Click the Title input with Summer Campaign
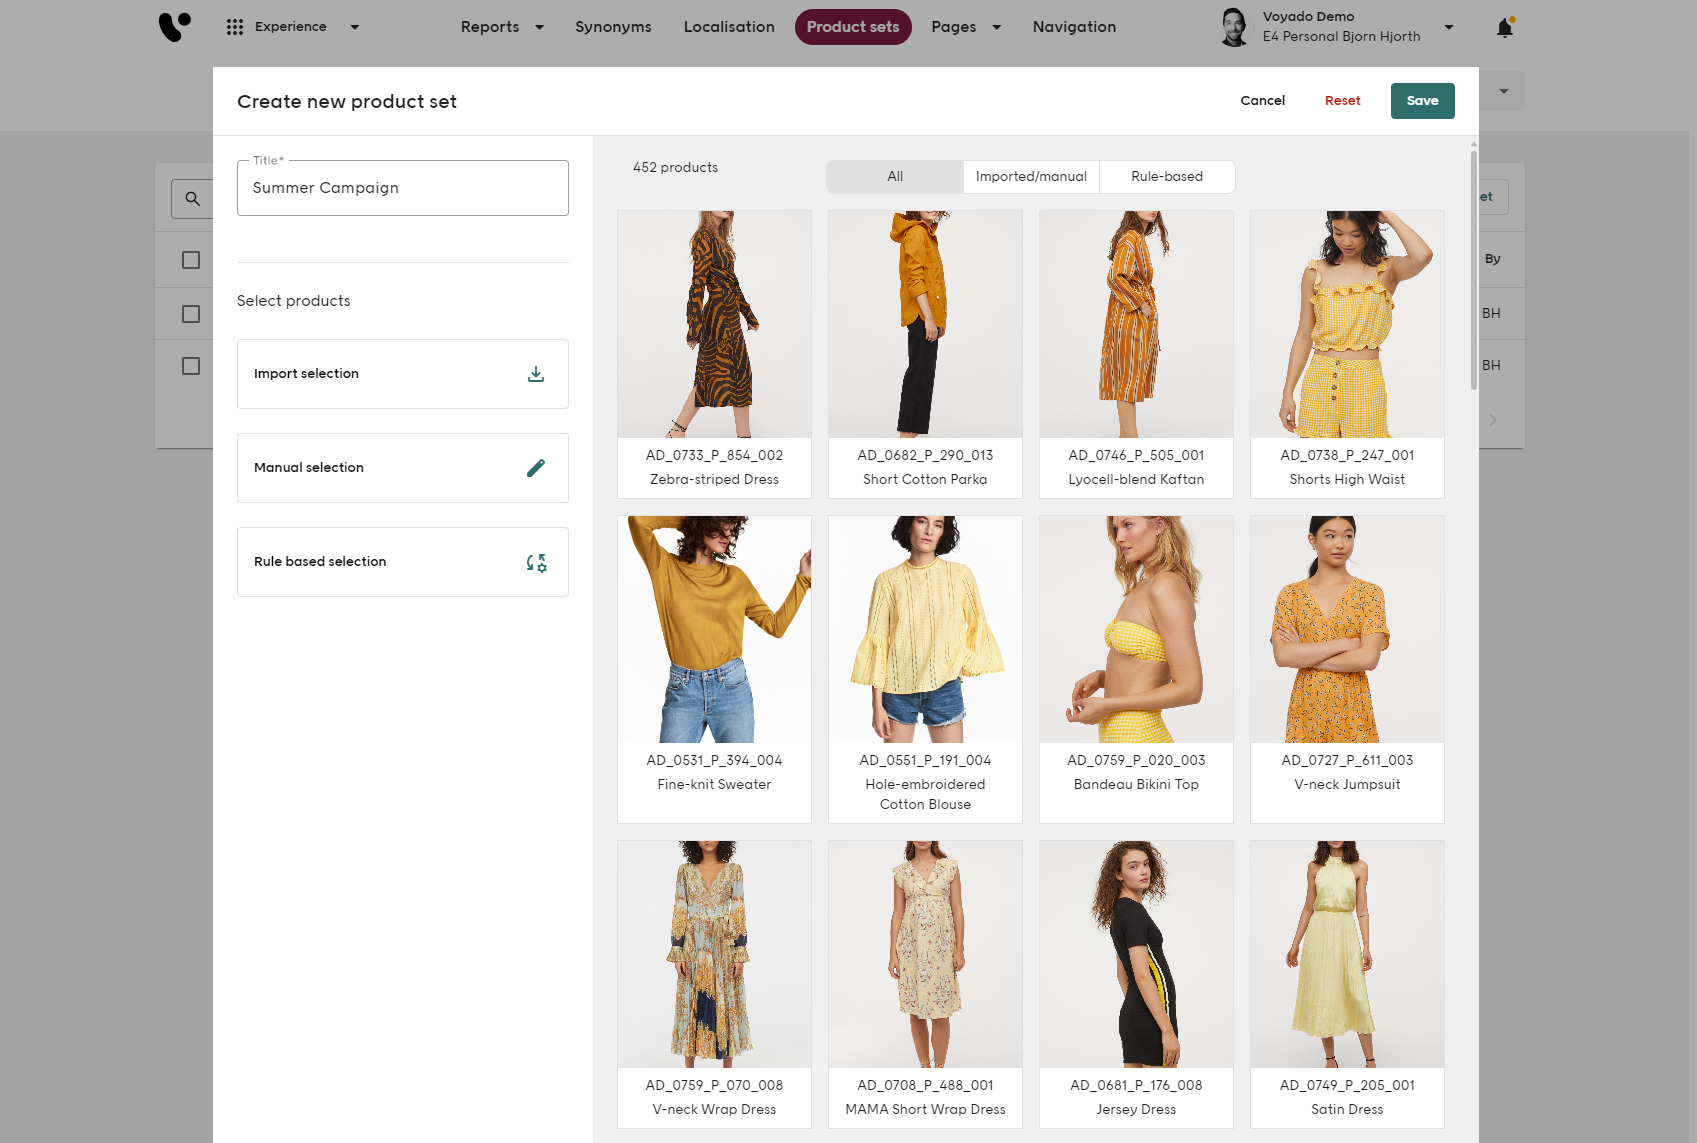1697x1143 pixels. coord(403,188)
